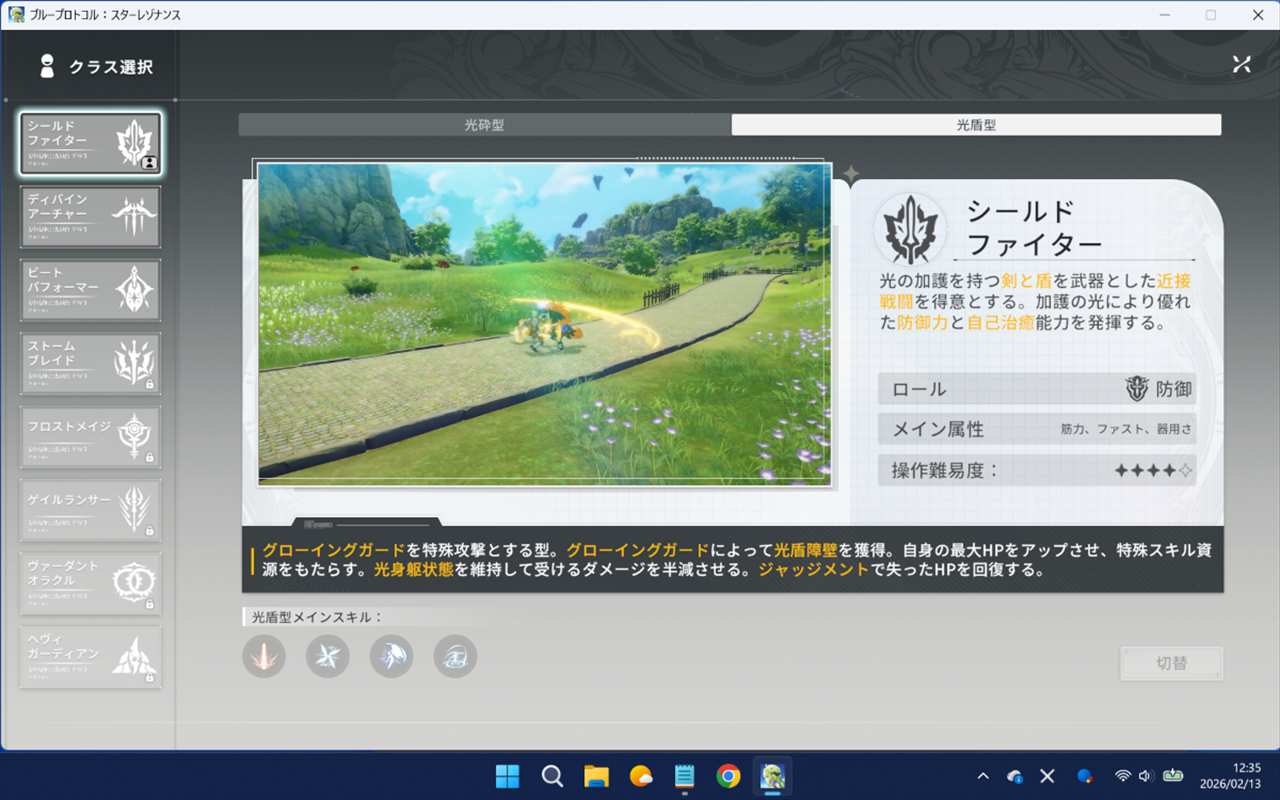Viewport: 1280px width, 800px height.
Task: Click the class preview video thumbnail
Action: pyautogui.click(x=544, y=324)
